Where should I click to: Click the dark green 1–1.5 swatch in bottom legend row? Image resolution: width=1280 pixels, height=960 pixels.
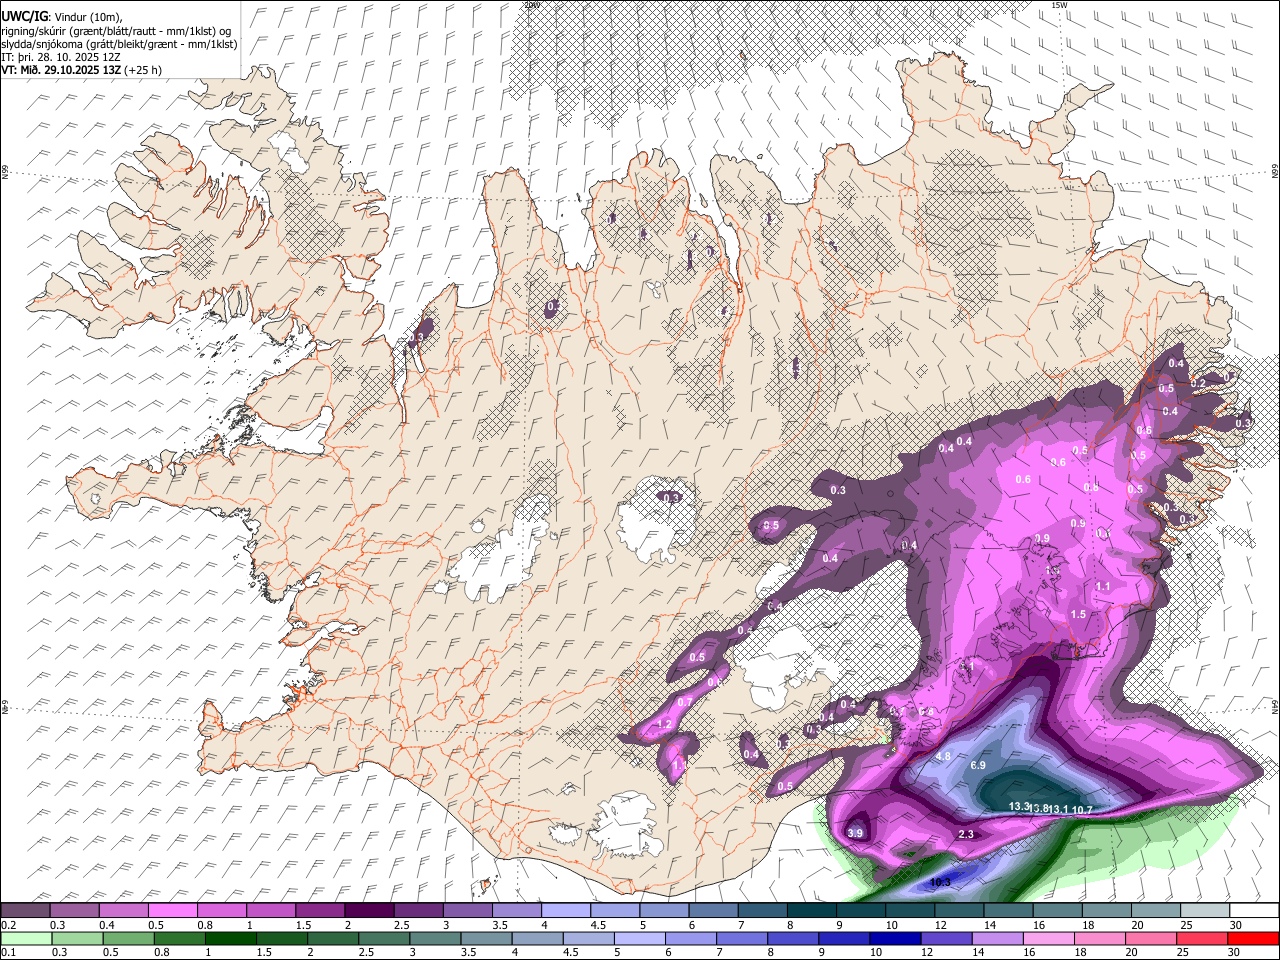tap(230, 938)
